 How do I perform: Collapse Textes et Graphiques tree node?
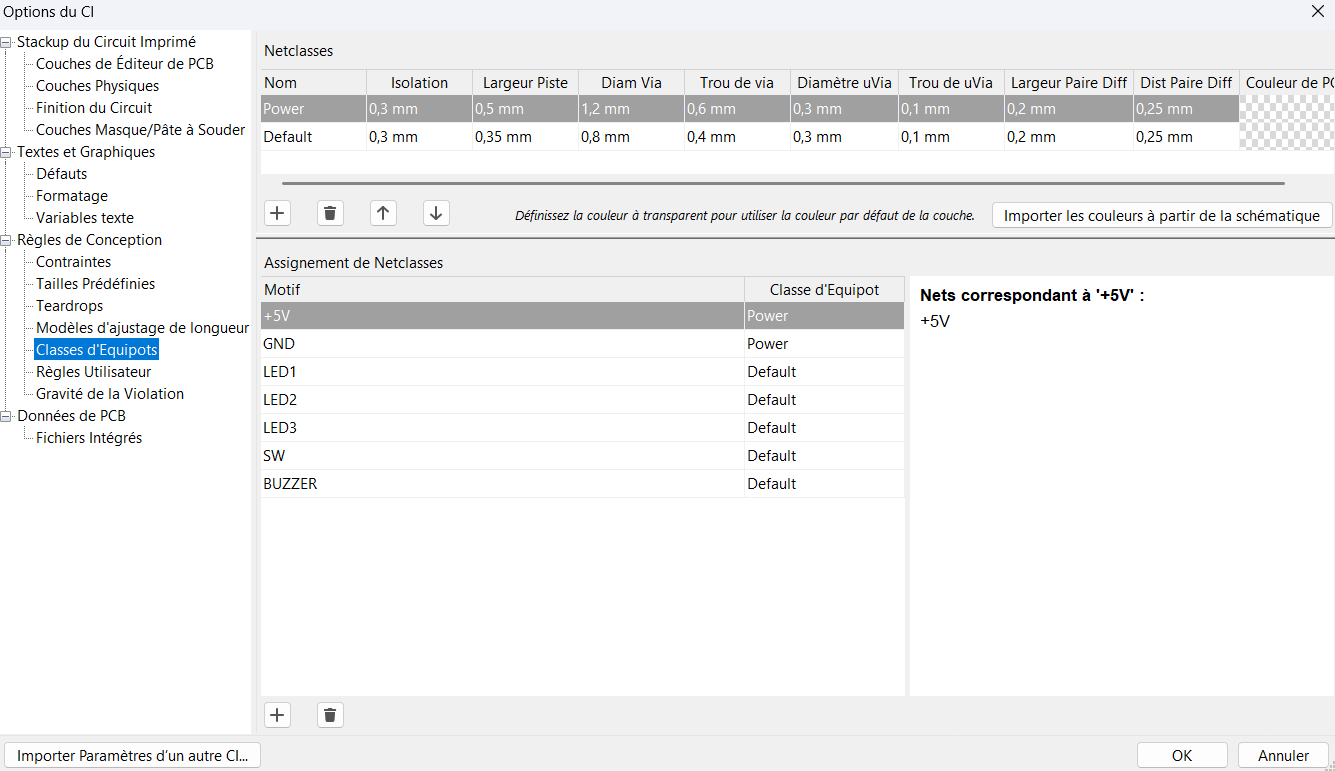(x=8, y=152)
